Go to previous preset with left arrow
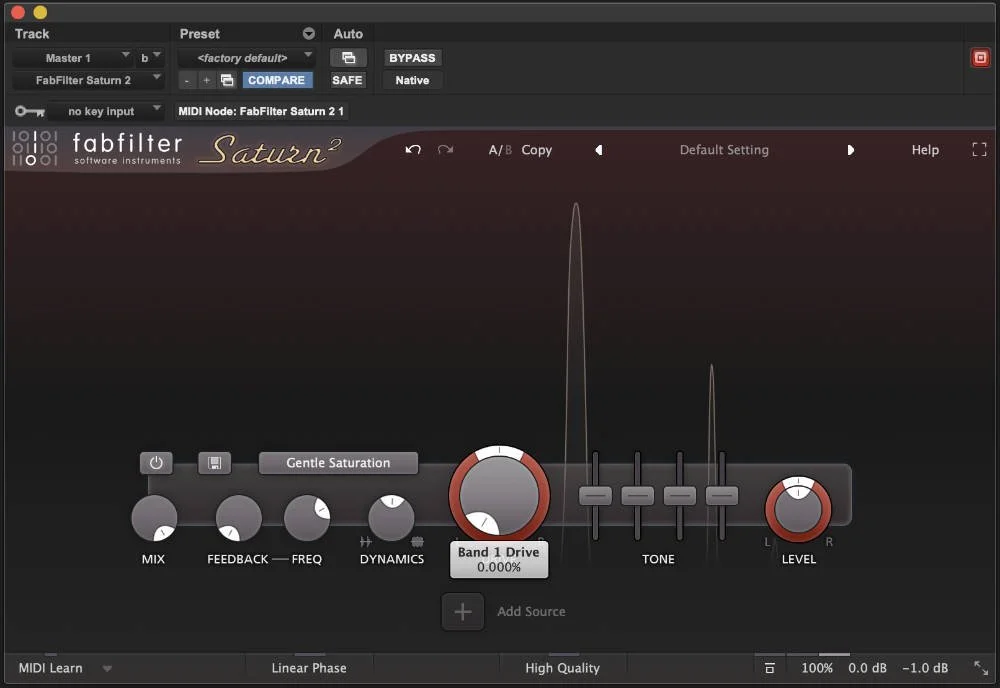Viewport: 1000px width, 688px height. (x=598, y=150)
